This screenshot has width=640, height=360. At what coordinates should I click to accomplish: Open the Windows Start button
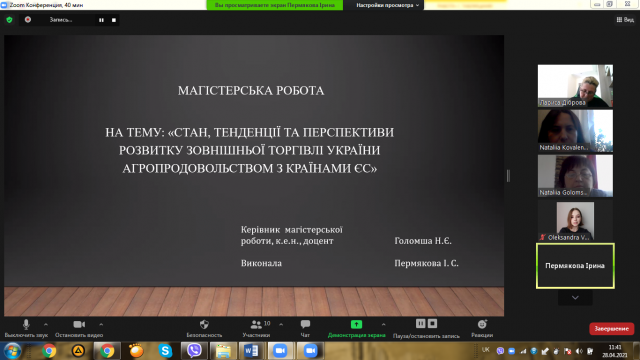(x=13, y=351)
